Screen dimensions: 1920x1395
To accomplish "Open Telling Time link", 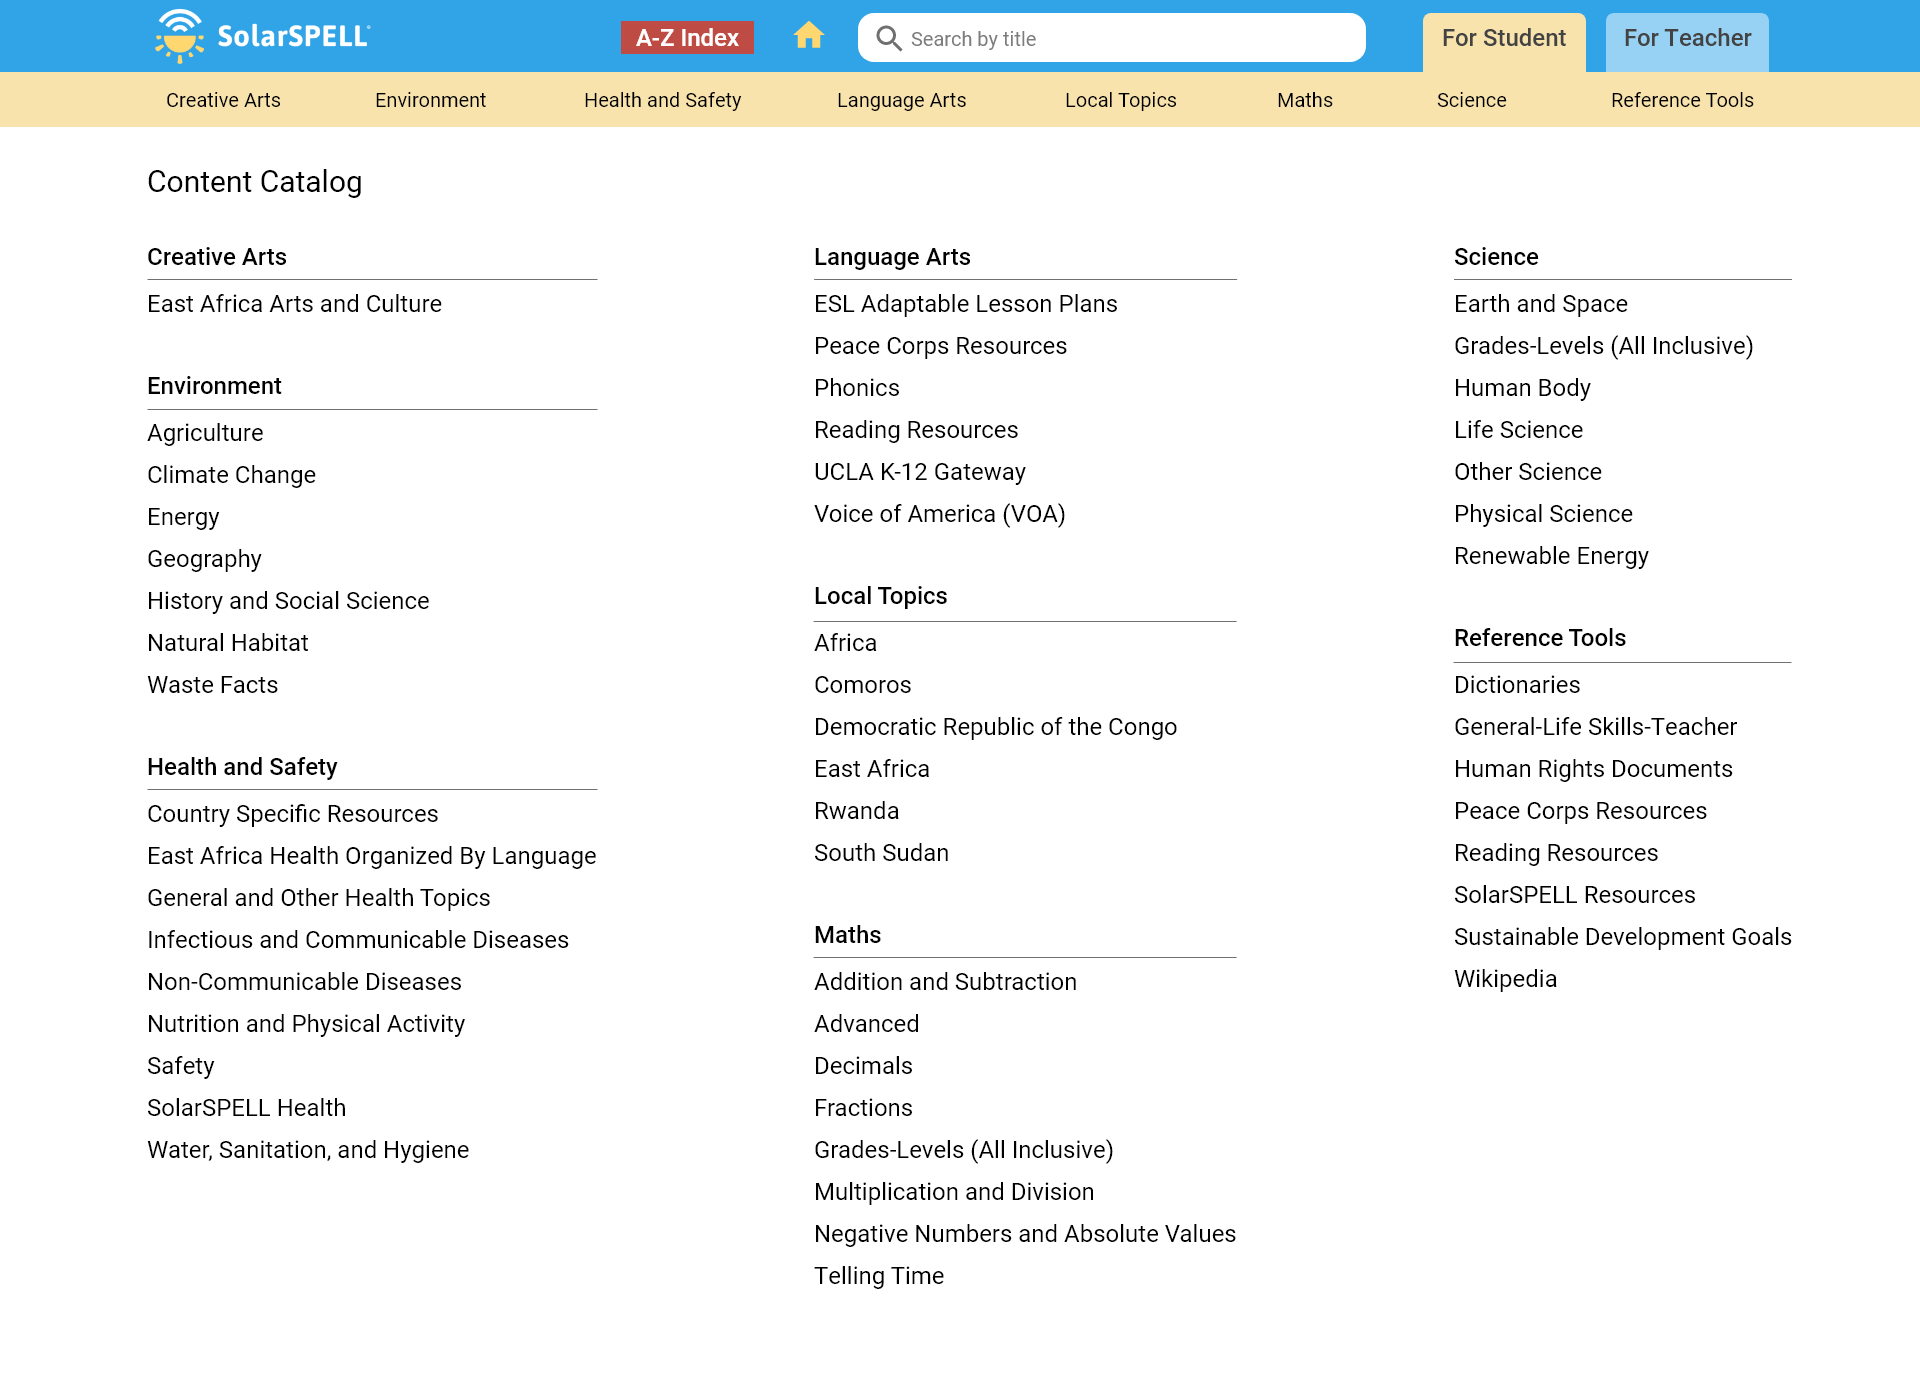I will (878, 1276).
